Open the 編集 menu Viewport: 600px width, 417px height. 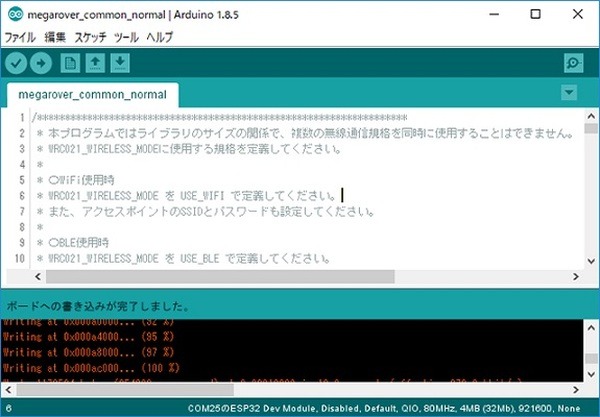[x=54, y=38]
